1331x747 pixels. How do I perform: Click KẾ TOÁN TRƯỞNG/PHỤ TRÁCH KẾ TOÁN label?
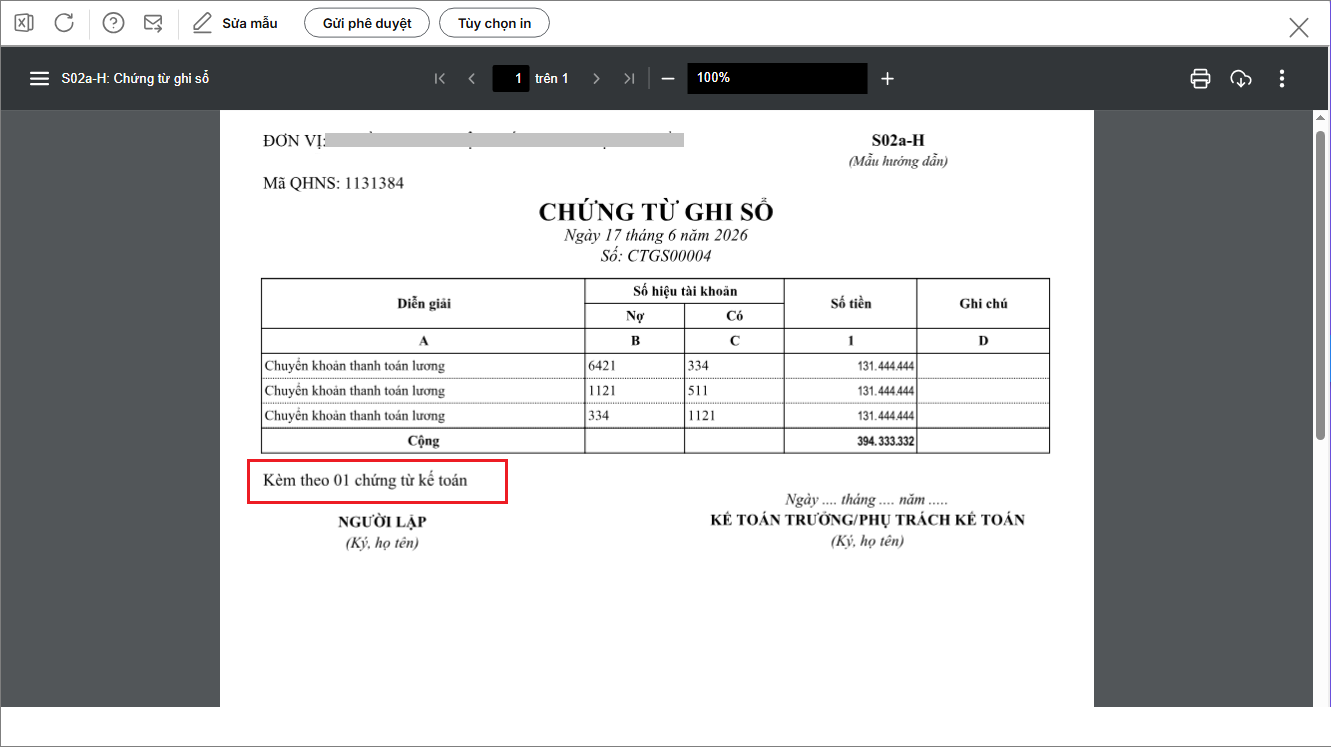click(867, 520)
